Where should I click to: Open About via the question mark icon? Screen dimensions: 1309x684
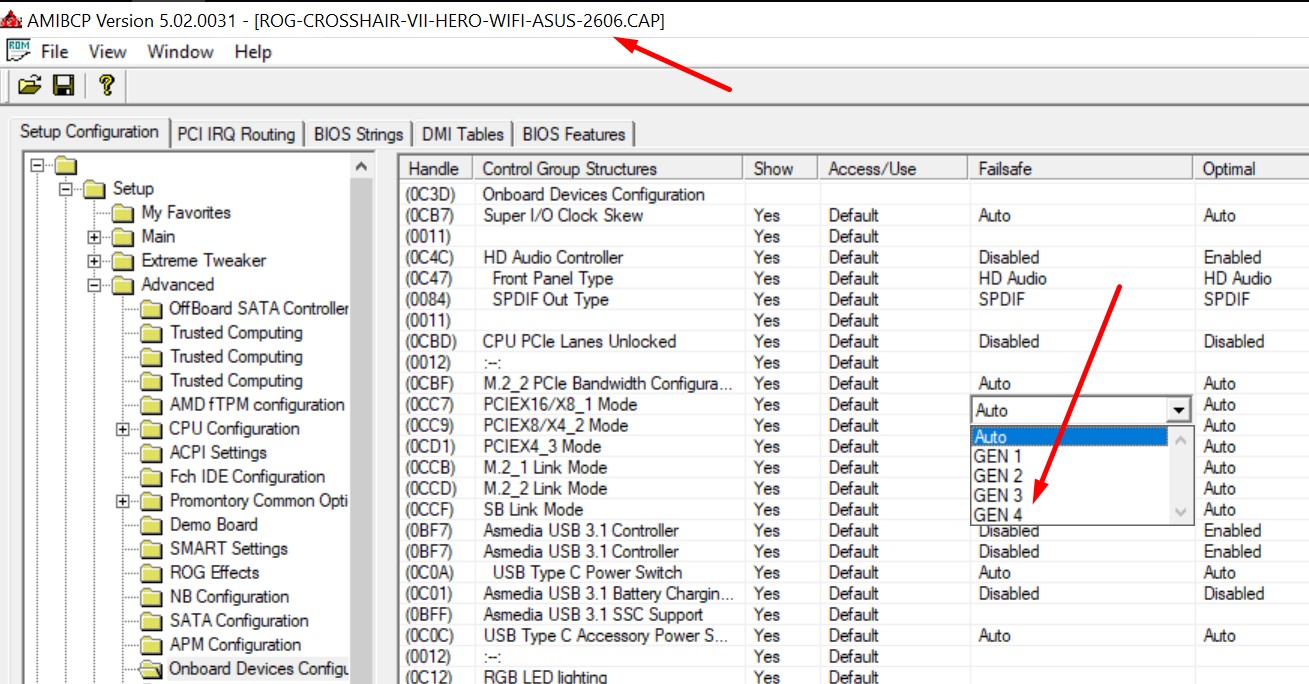(x=106, y=86)
